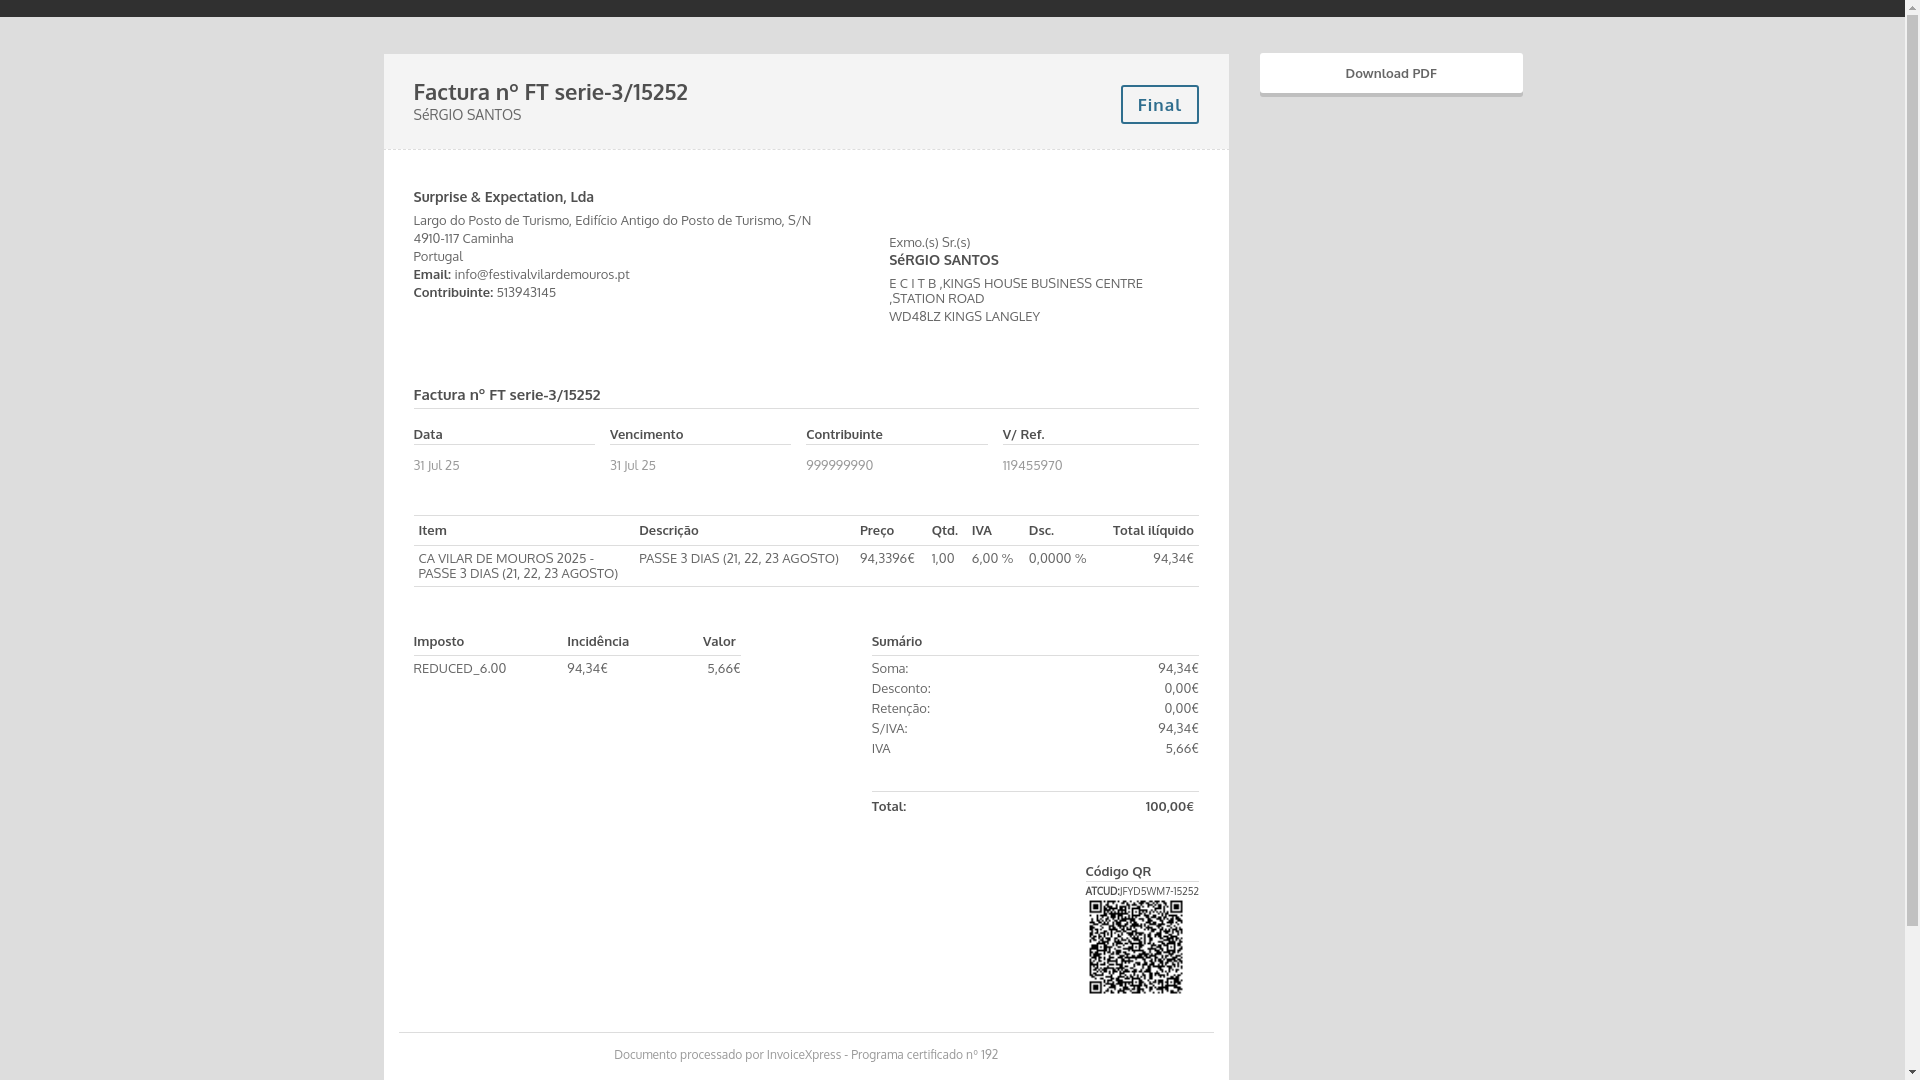This screenshot has height=1080, width=1920.
Task: Click the invoice QR code image
Action: point(1135,947)
